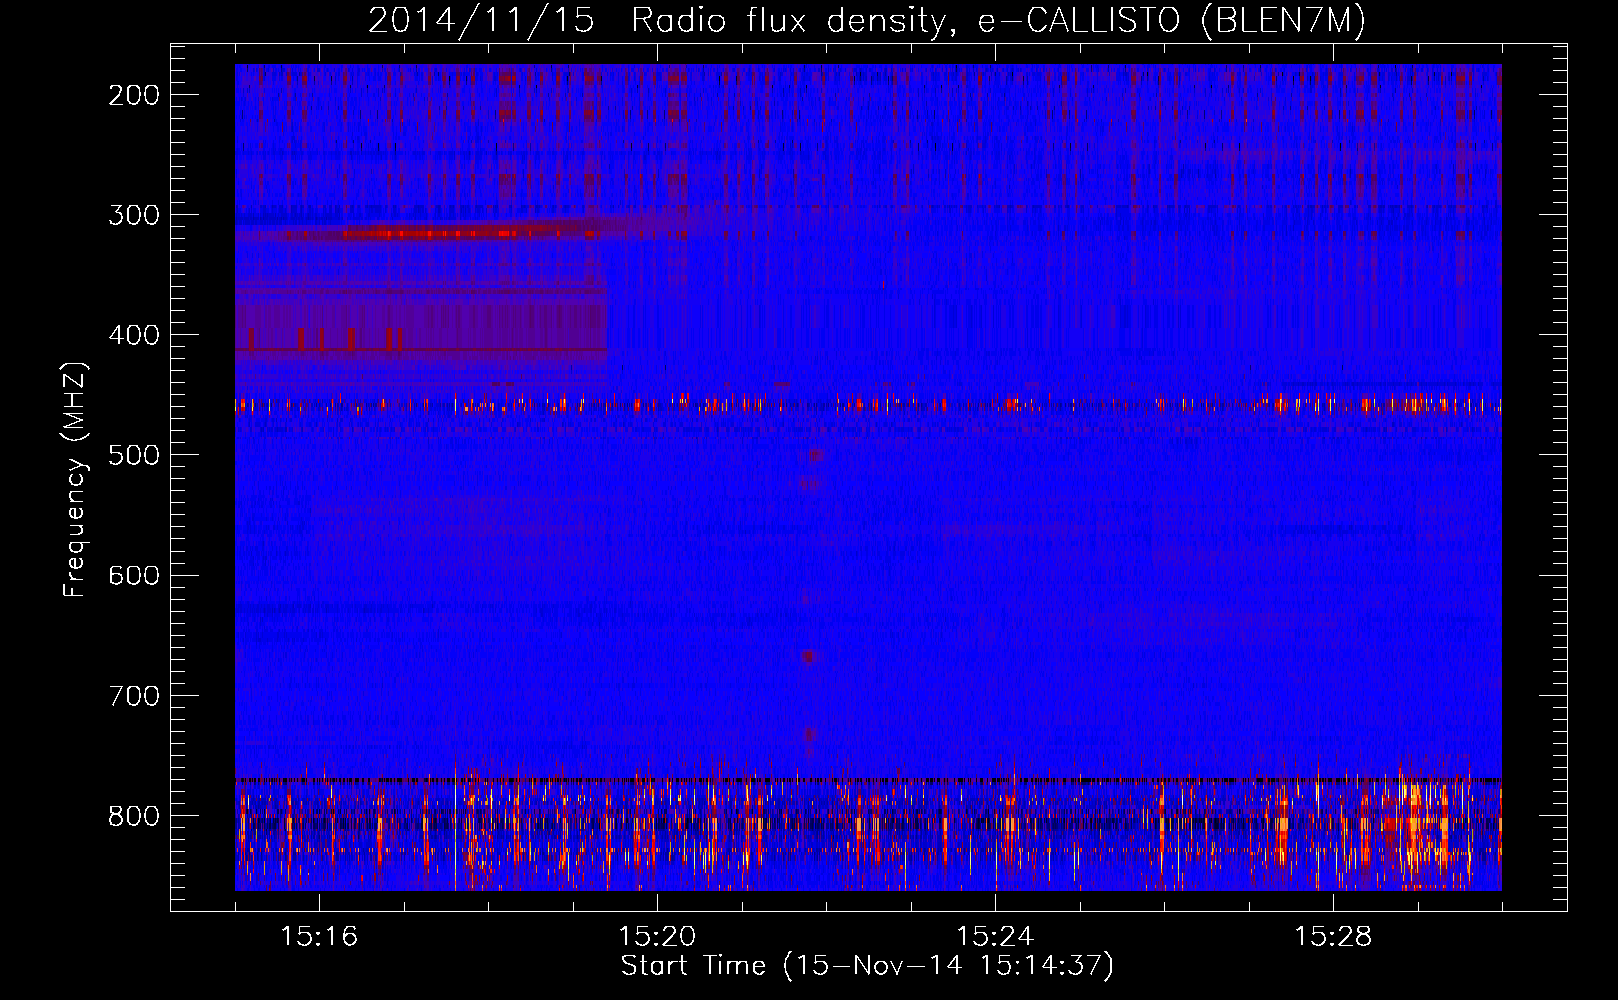
Task: Click the 300 frequency tick label
Action: coord(134,215)
